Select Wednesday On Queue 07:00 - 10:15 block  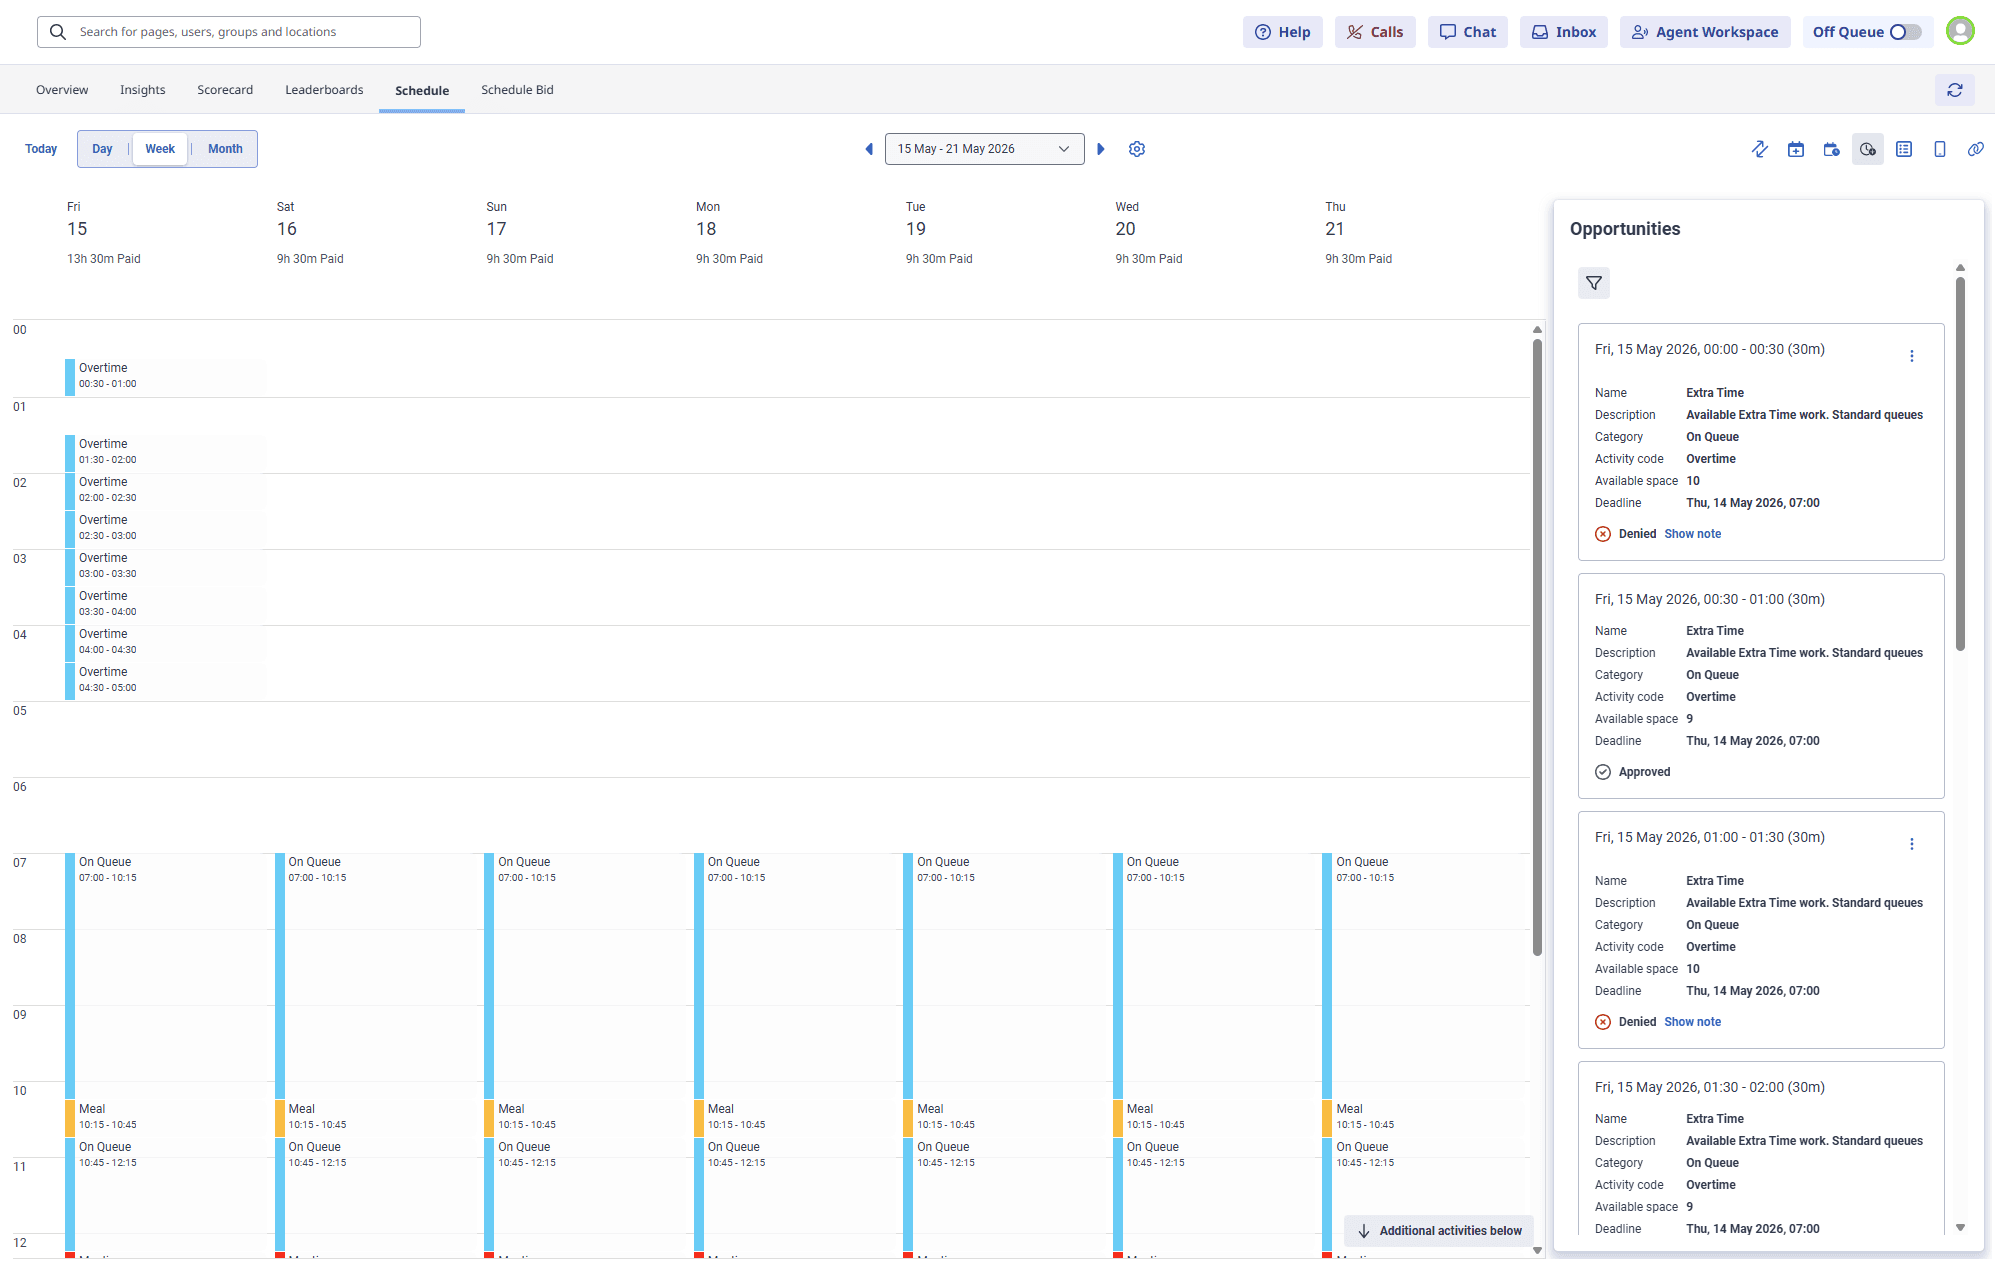coord(1213,976)
